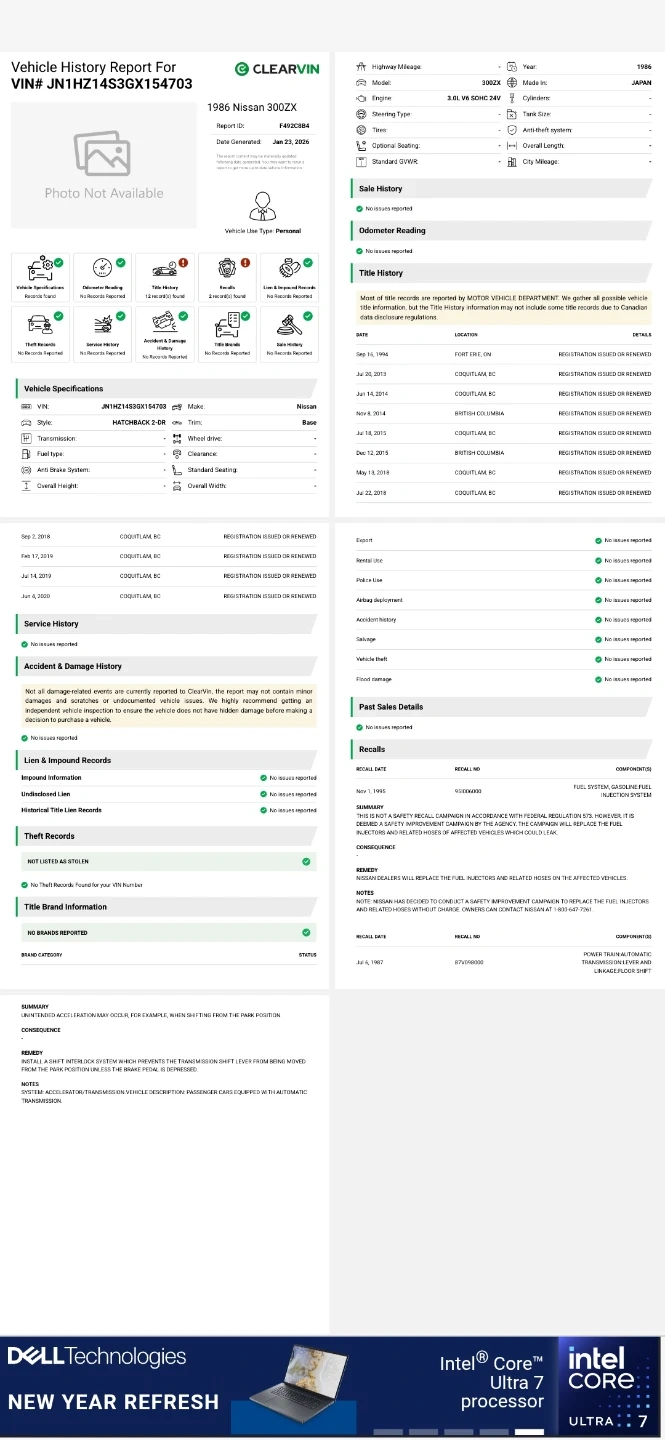Click the Accident & Damage History card
The image size is (665, 1440).
pyautogui.click(x=165, y=334)
